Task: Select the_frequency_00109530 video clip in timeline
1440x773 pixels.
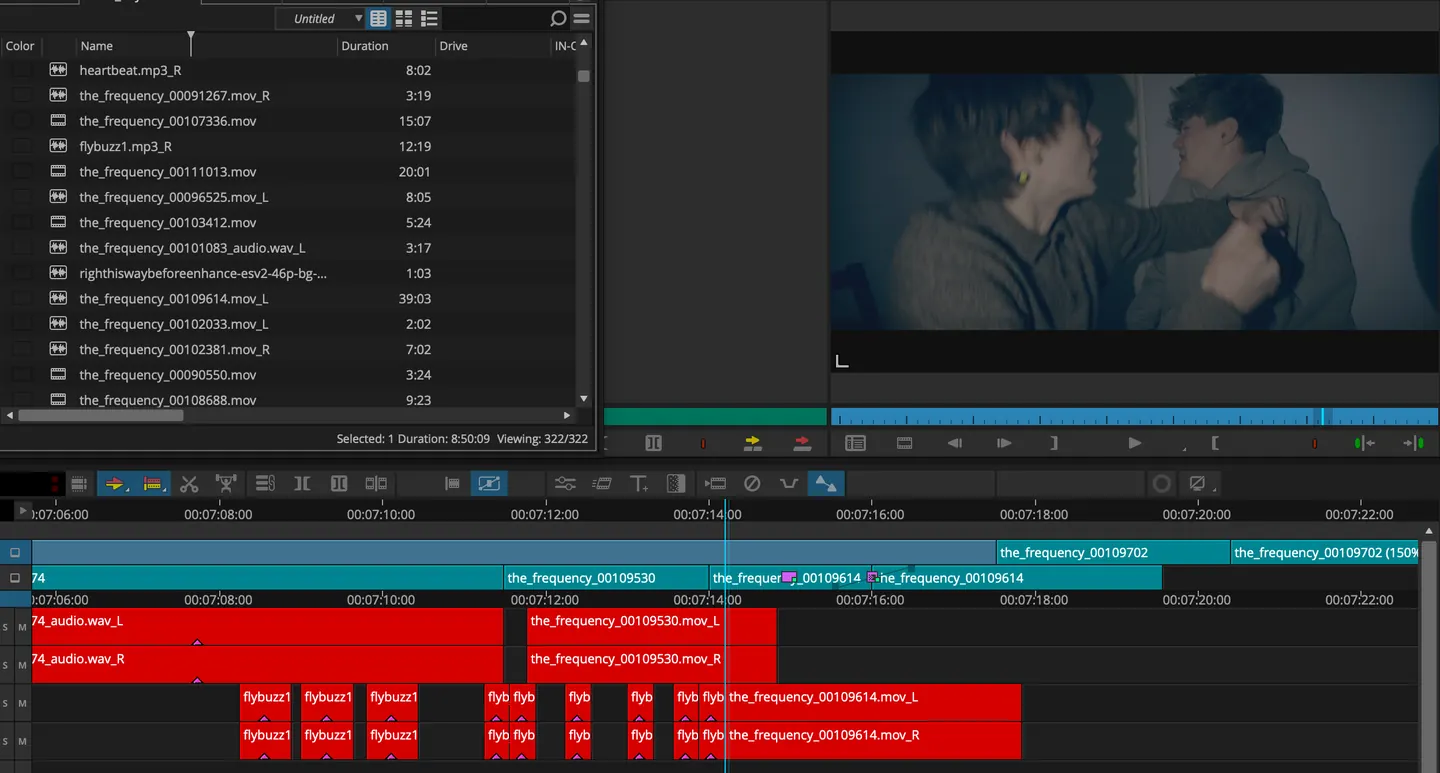Action: tap(606, 578)
